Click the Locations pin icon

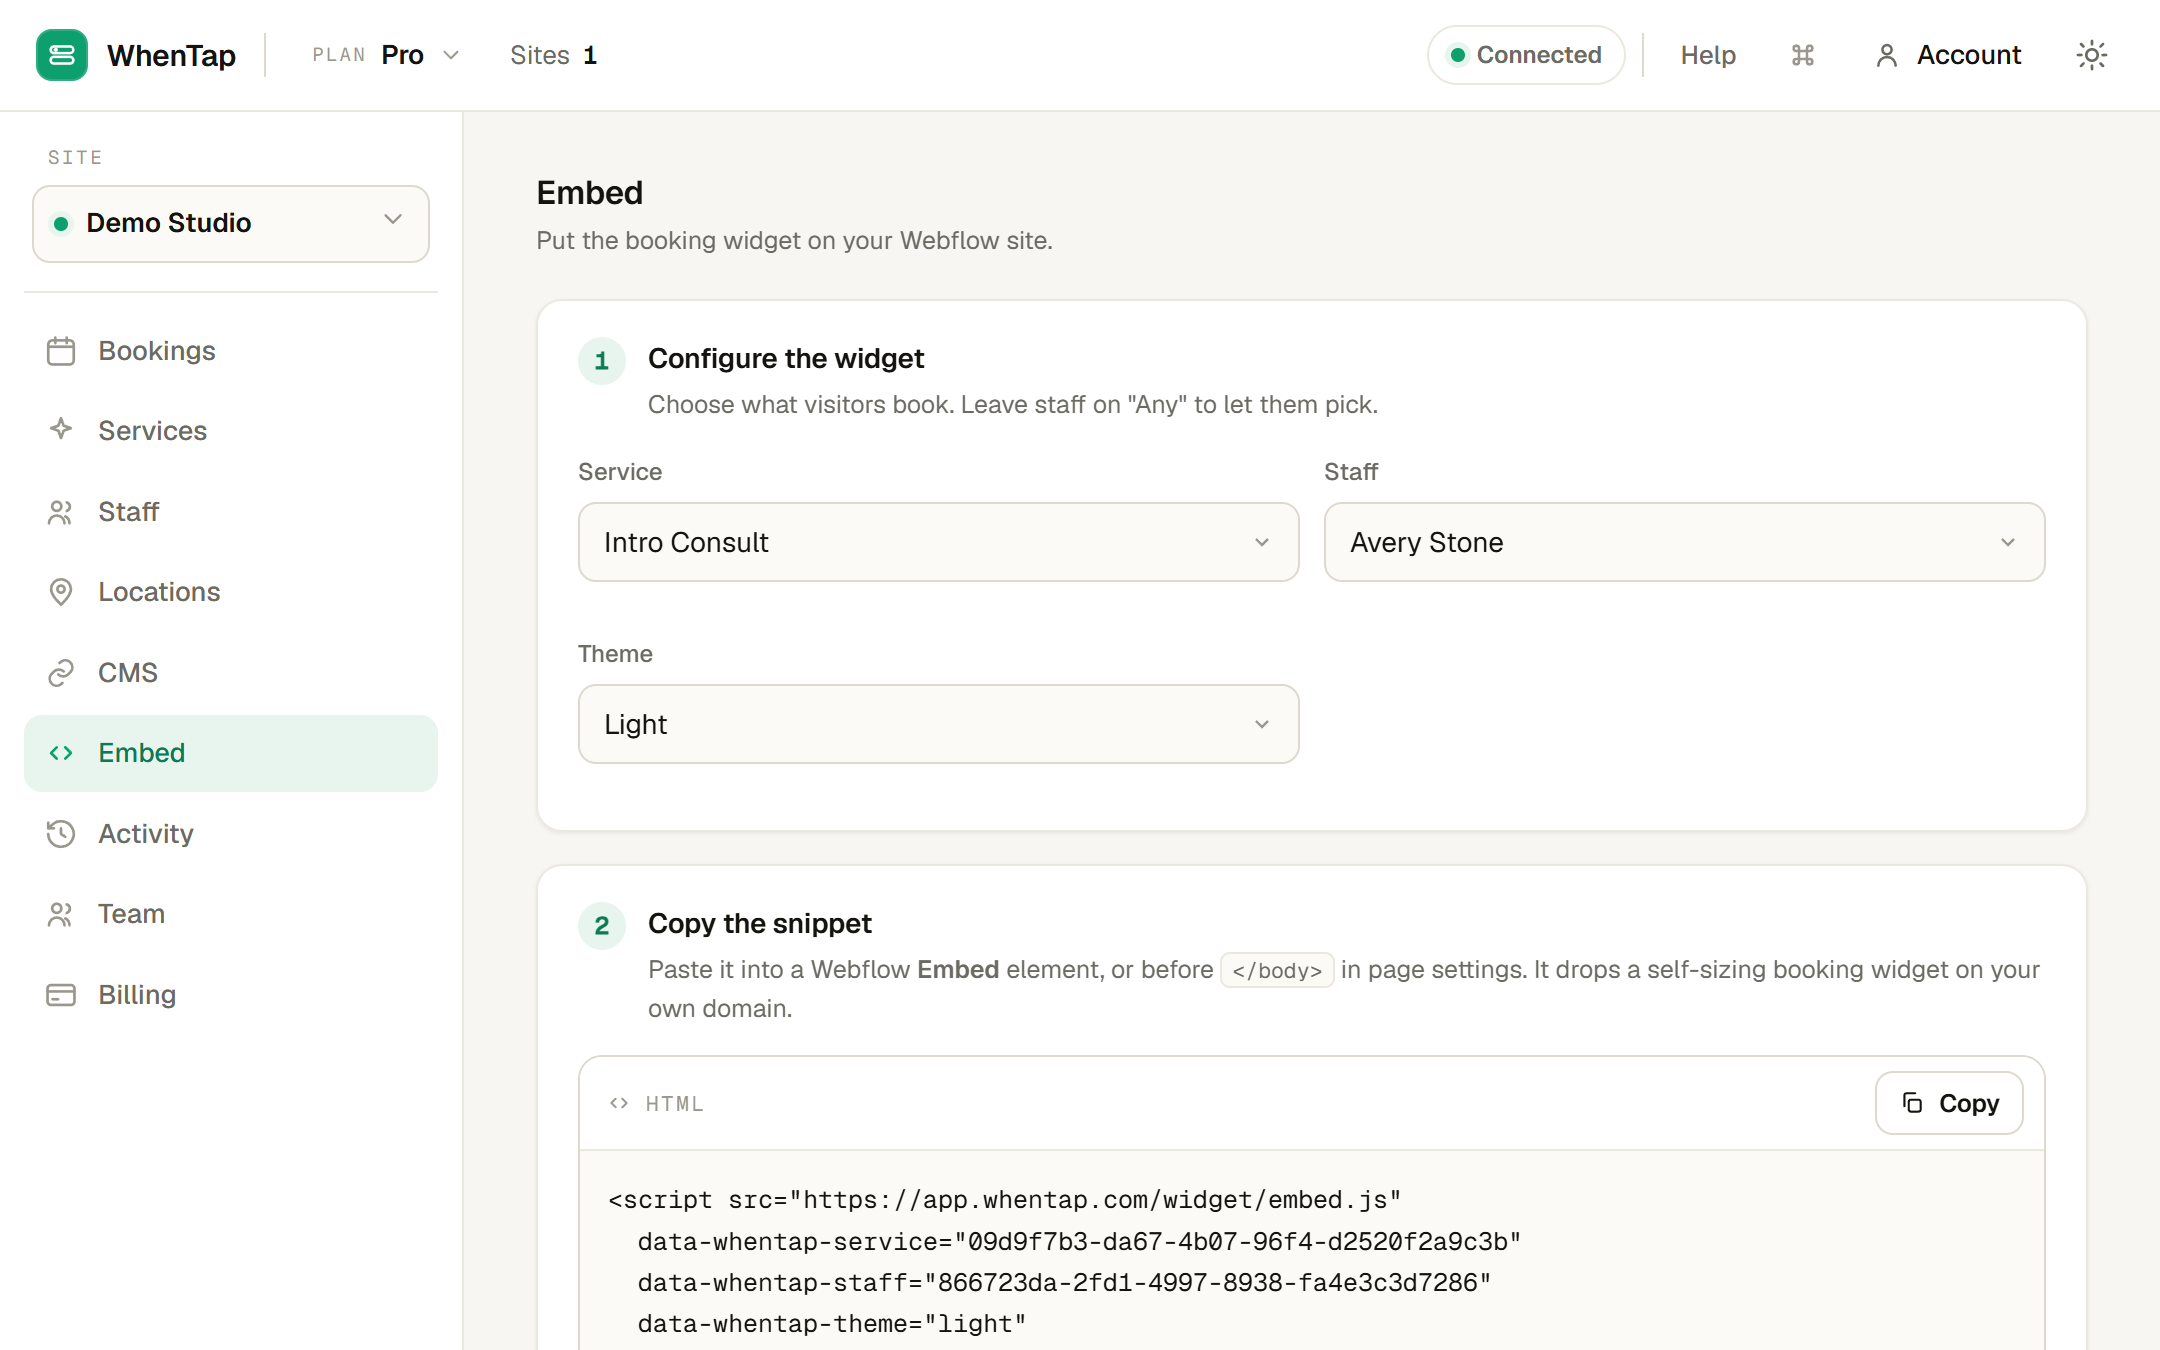61,592
